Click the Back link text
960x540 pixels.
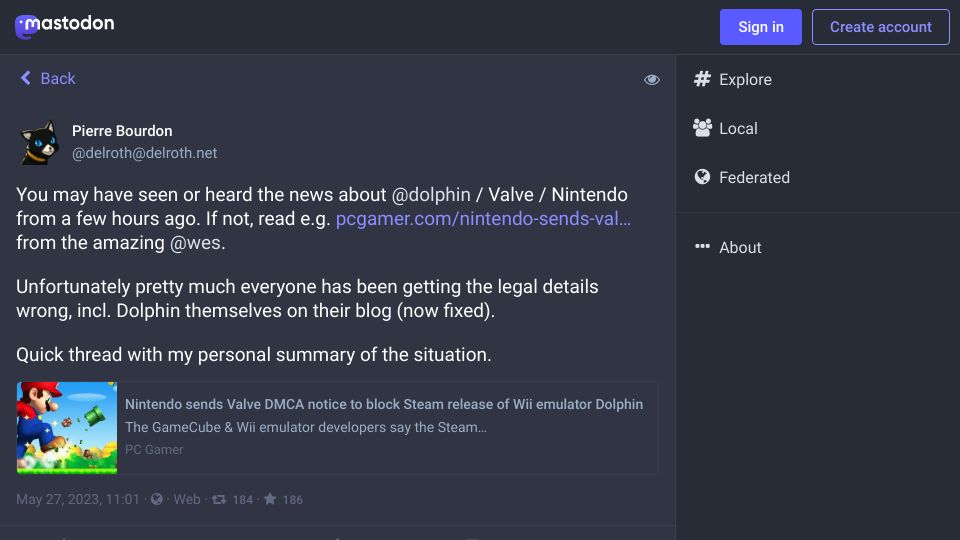(58, 78)
